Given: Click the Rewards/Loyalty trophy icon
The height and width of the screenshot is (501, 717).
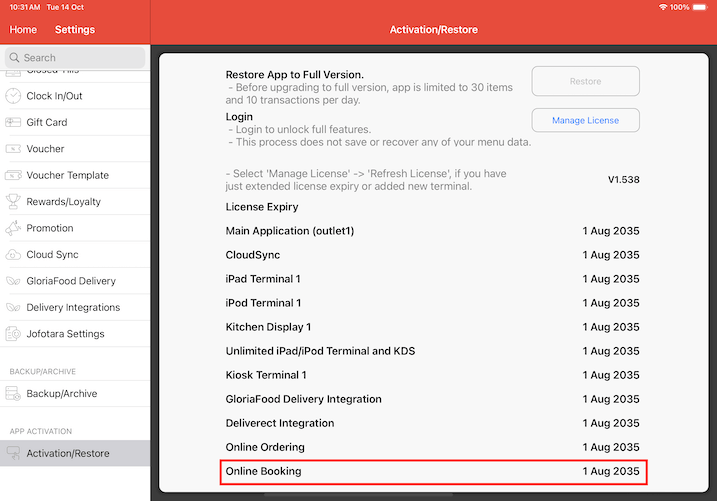Looking at the screenshot, I should [x=13, y=202].
